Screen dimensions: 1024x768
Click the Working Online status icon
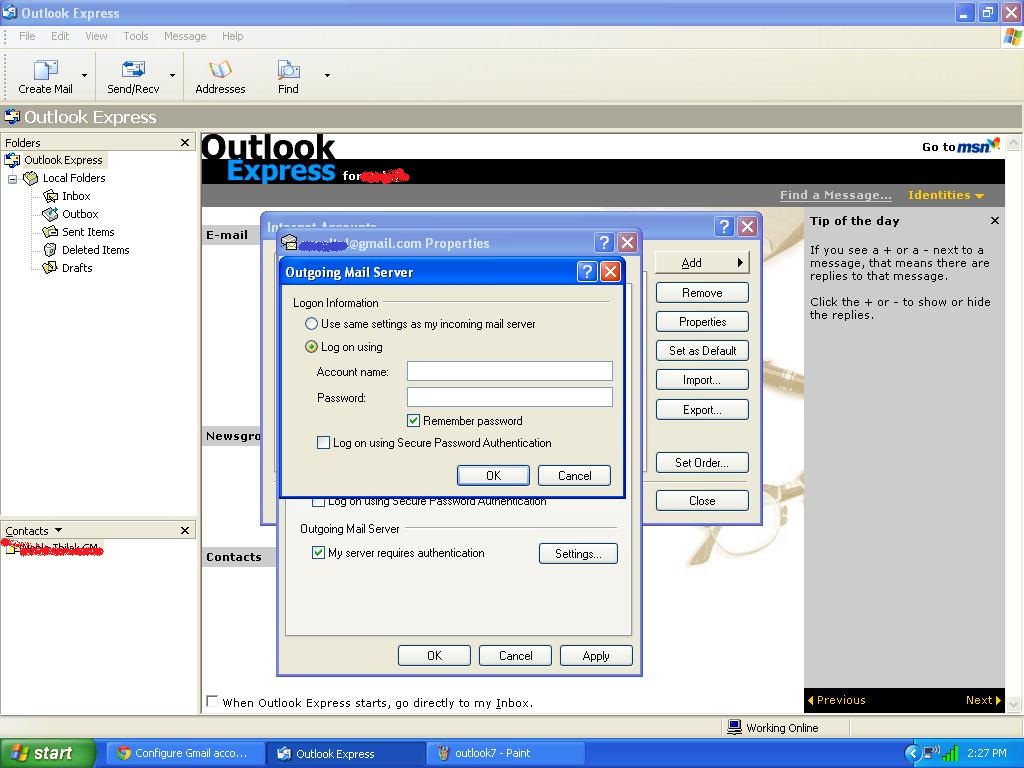[734, 727]
